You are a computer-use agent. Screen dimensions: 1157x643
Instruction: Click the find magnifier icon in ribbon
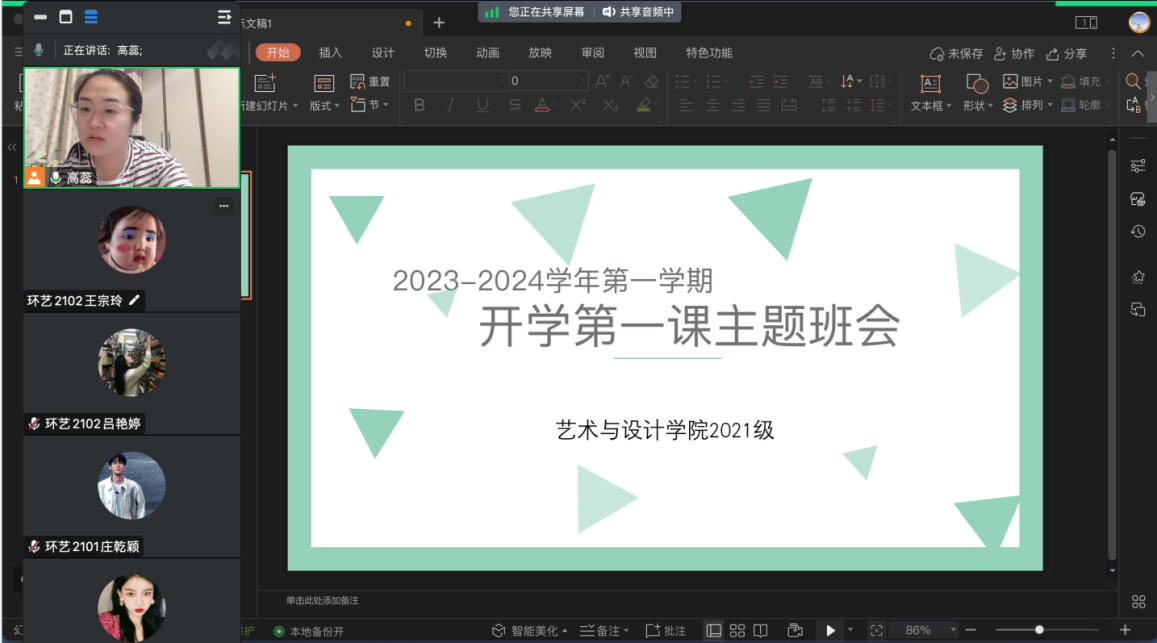pyautogui.click(x=1133, y=81)
